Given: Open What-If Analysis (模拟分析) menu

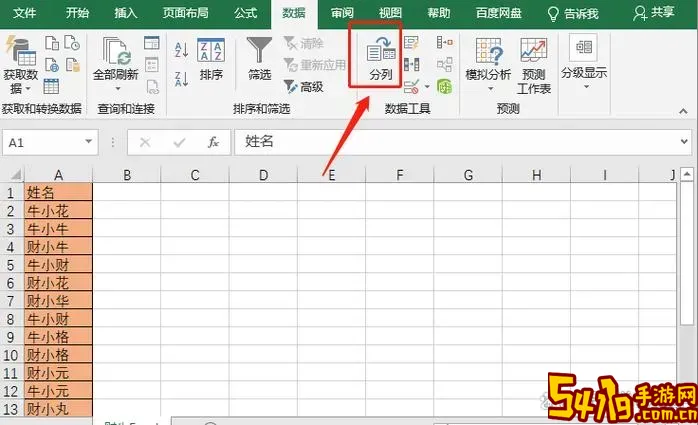Looking at the screenshot, I should point(488,65).
